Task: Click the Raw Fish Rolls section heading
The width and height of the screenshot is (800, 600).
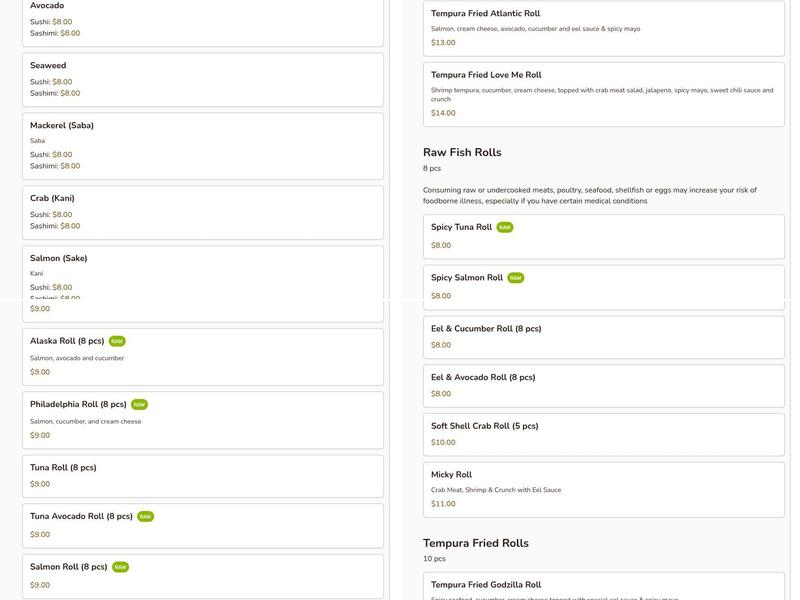Action: tap(462, 152)
